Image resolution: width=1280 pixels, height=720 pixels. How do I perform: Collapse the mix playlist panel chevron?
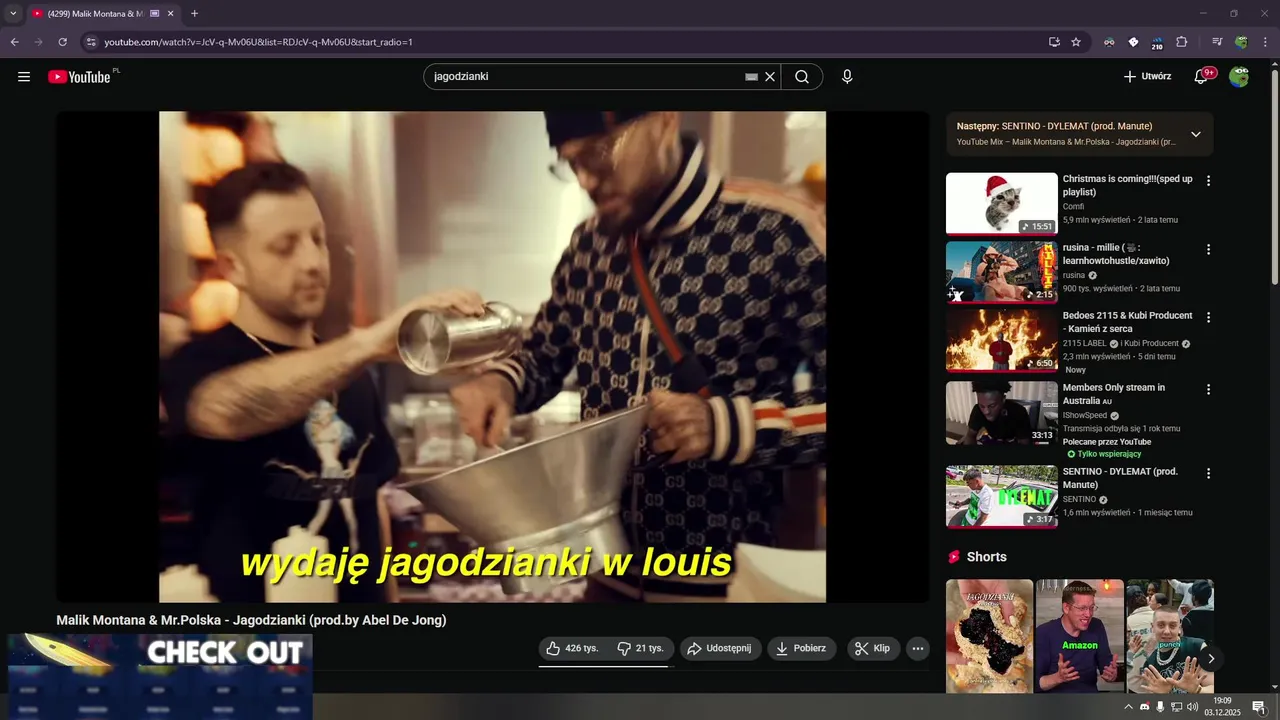1195,134
